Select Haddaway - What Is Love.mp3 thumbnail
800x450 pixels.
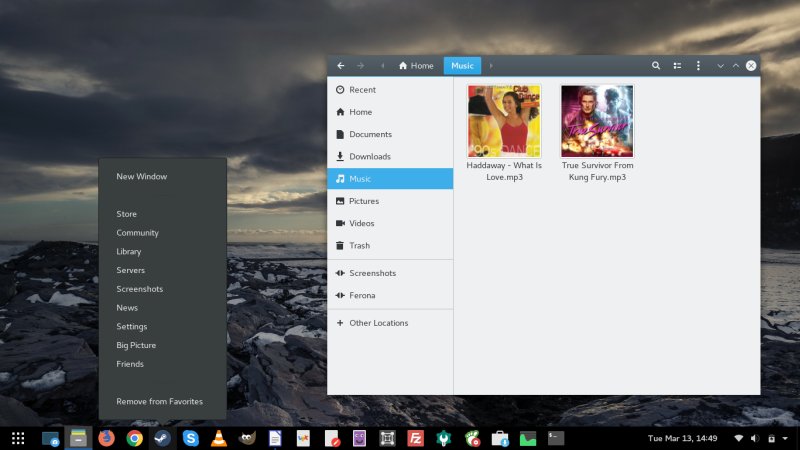pos(504,121)
